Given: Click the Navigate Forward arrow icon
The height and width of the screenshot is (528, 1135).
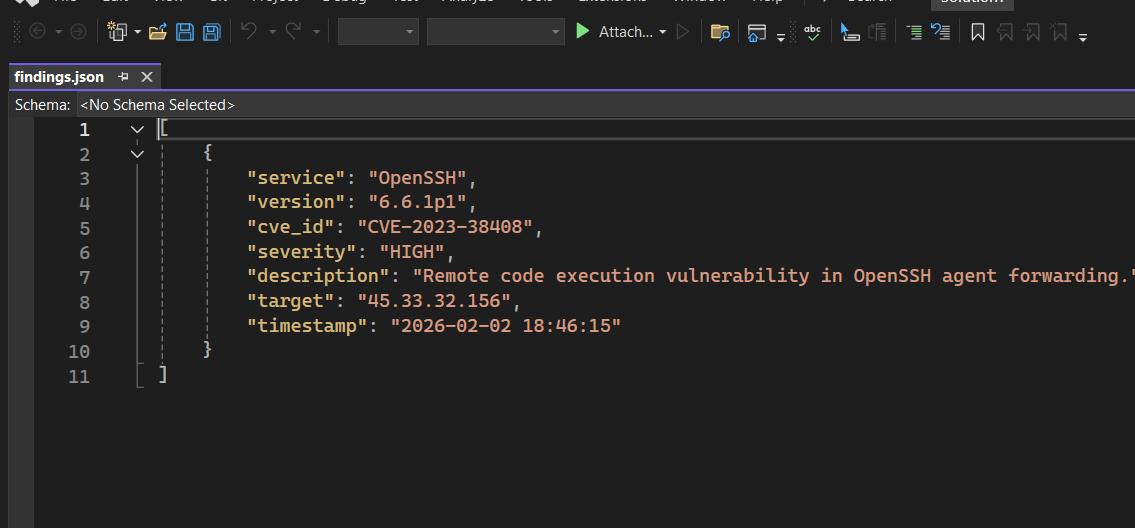Looking at the screenshot, I should click(x=78, y=32).
